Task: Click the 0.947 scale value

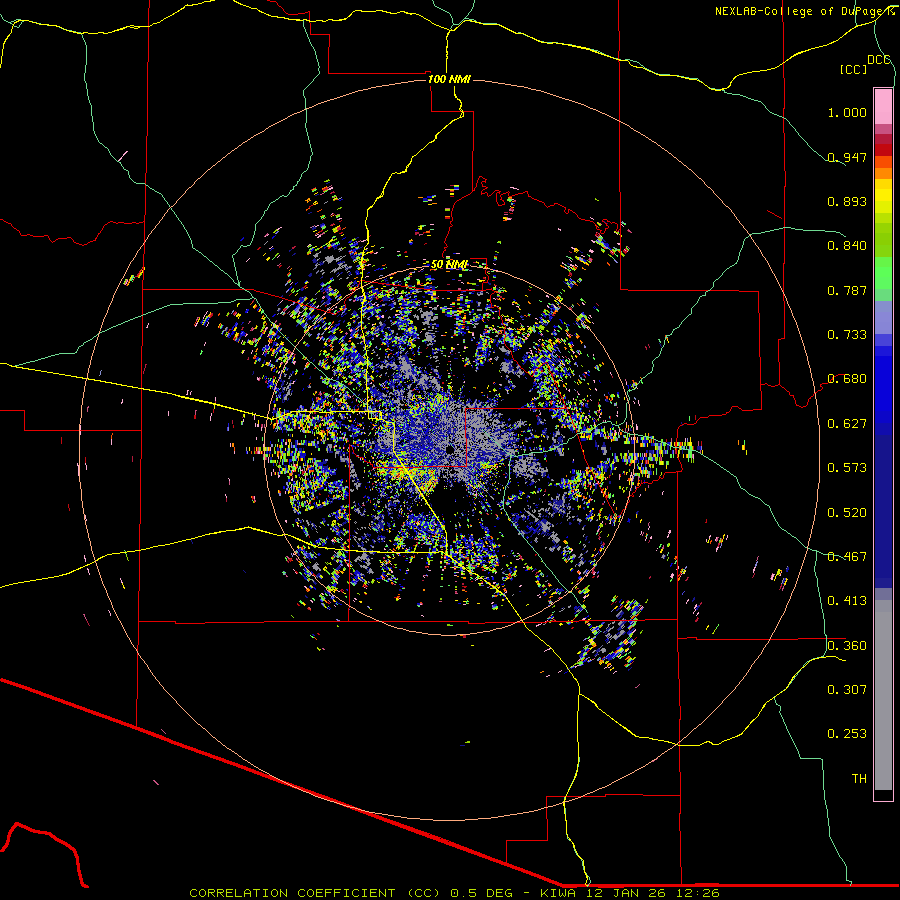Action: [x=847, y=157]
